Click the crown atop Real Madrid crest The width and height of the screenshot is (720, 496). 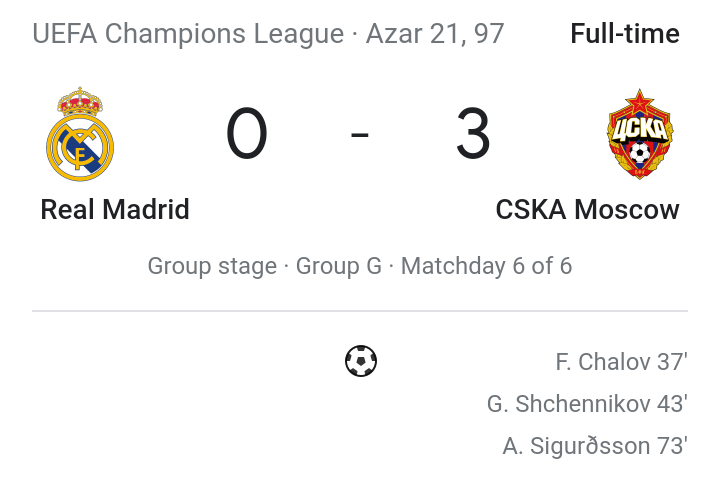[x=80, y=101]
